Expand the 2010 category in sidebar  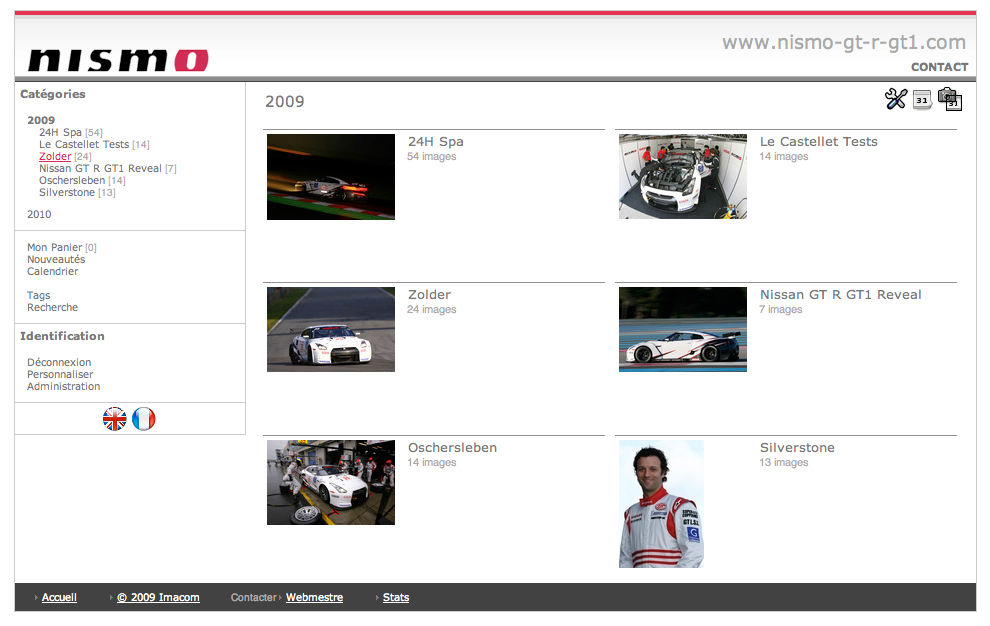click(39, 214)
